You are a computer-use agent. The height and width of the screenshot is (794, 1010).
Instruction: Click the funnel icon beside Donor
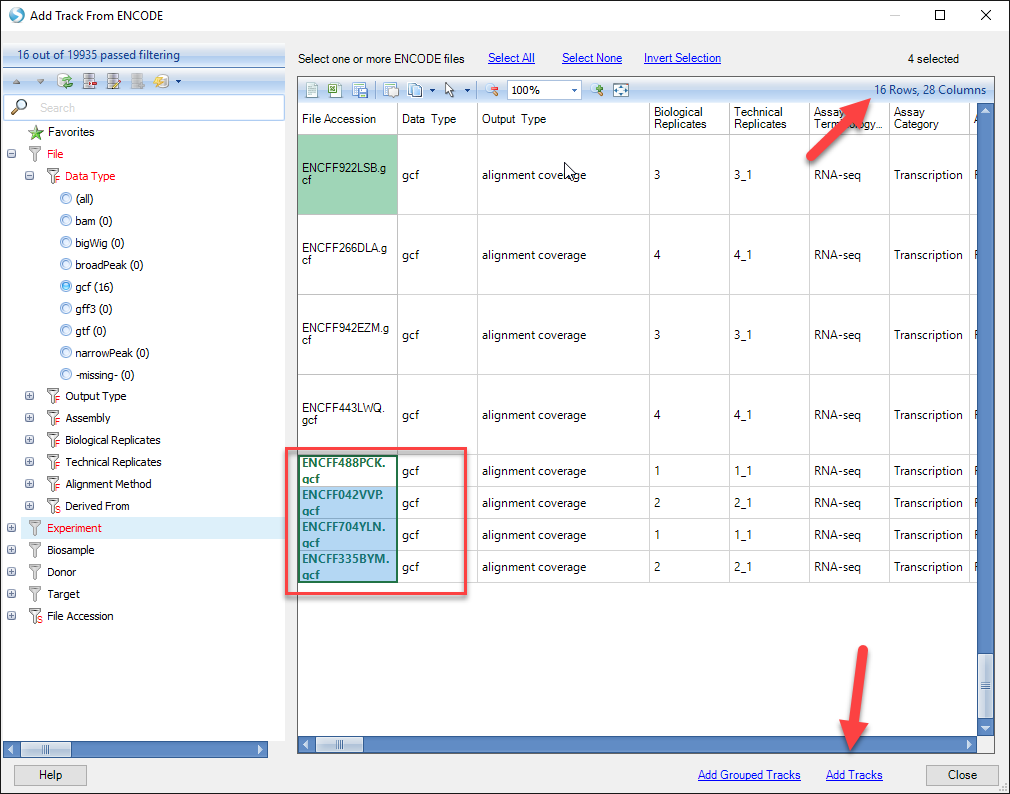pos(35,572)
